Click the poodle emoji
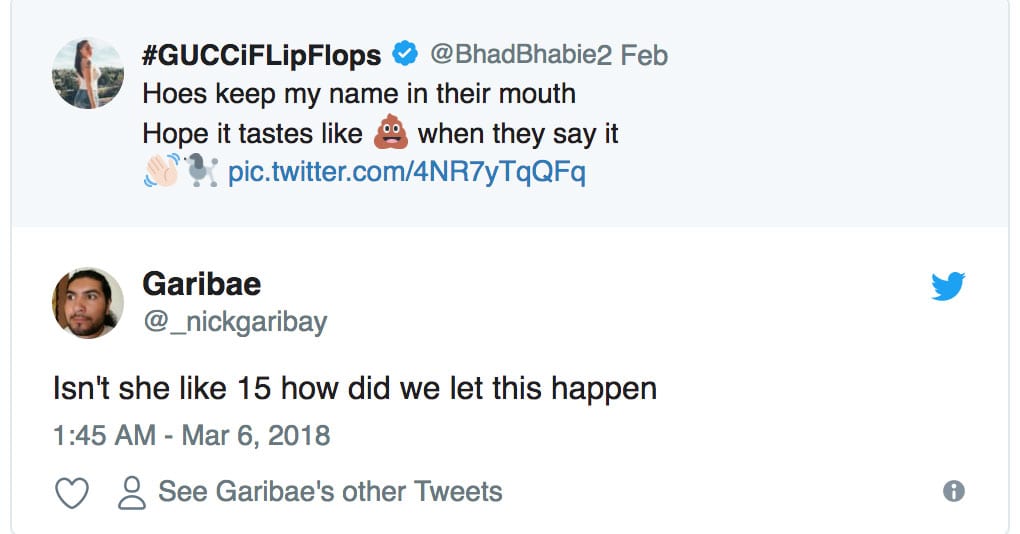The image size is (1020, 534). click(200, 171)
